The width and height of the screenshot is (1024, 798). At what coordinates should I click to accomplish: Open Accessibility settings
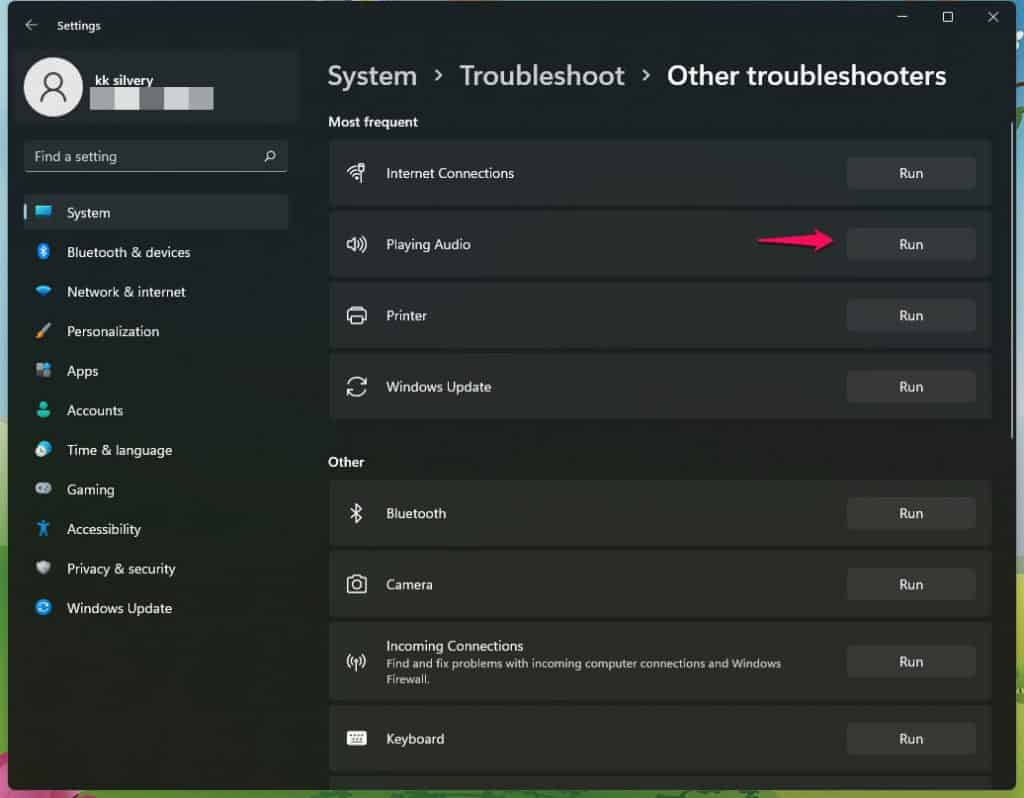[x=156, y=529]
